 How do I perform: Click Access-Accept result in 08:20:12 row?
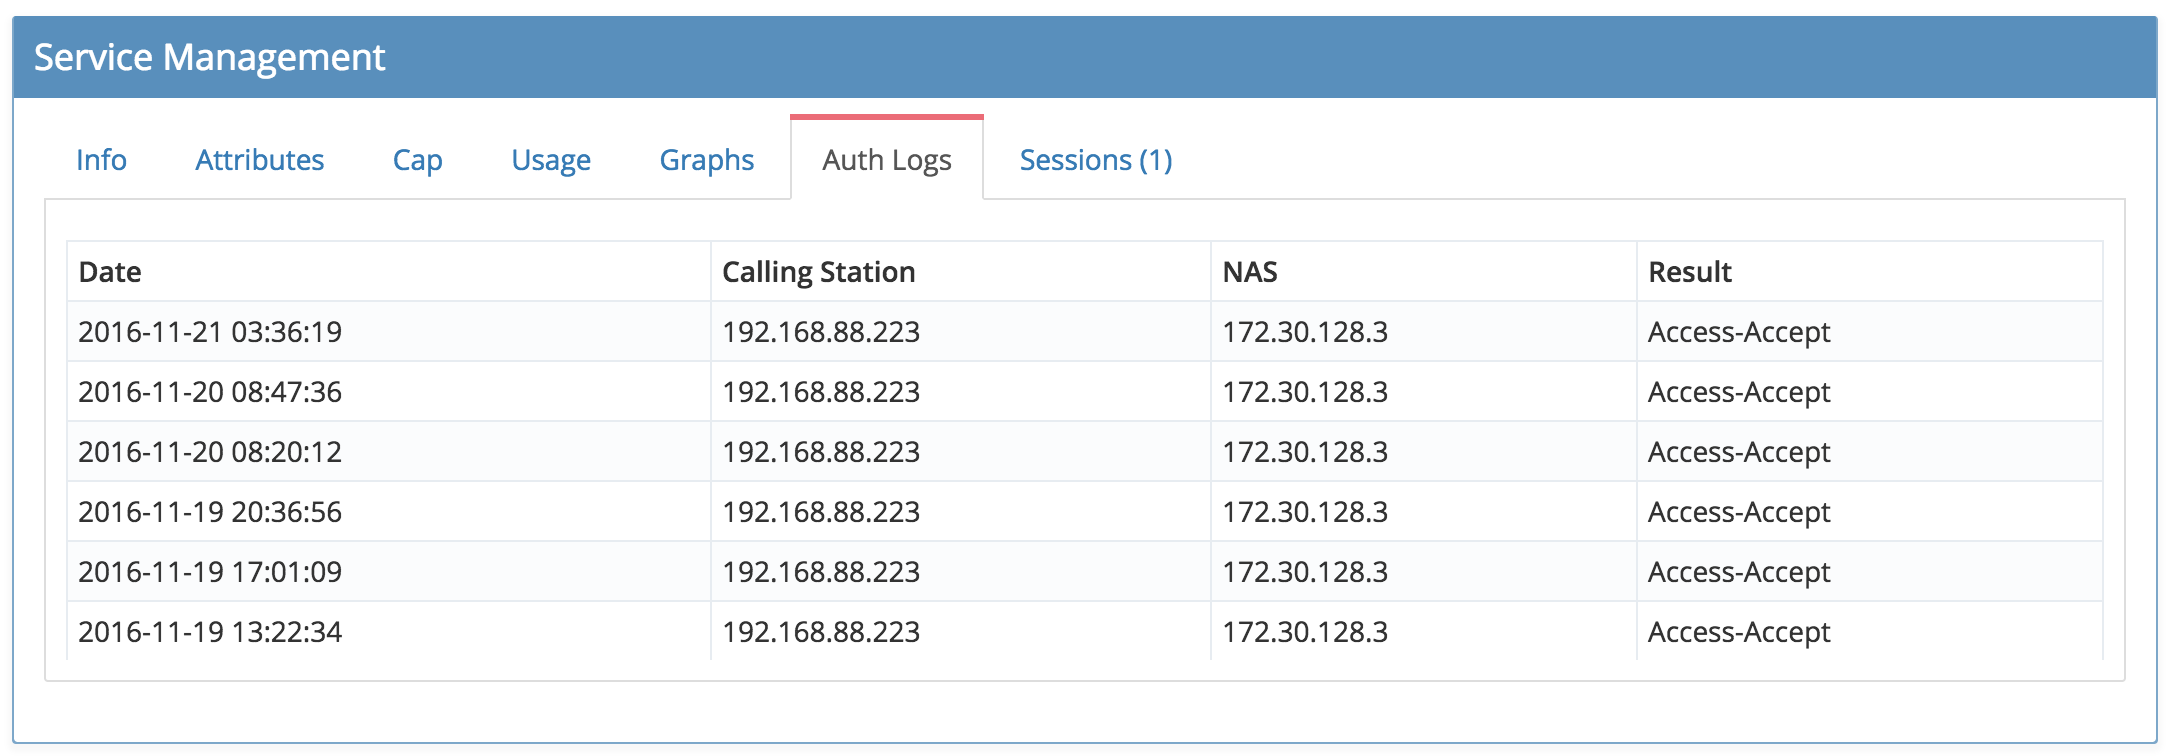click(x=1739, y=452)
